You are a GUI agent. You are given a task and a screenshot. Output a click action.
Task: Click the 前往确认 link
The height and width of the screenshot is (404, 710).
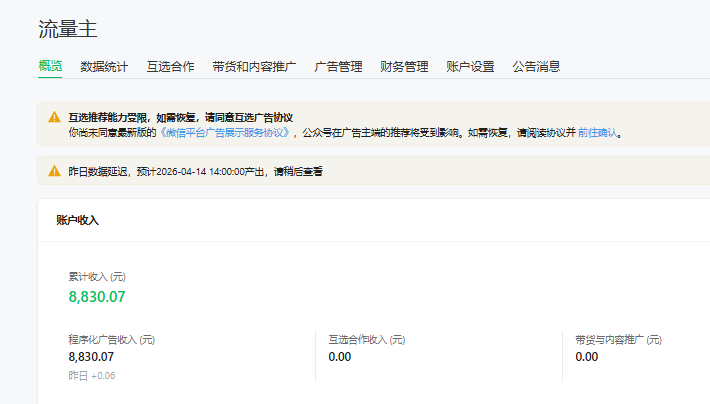pos(597,133)
